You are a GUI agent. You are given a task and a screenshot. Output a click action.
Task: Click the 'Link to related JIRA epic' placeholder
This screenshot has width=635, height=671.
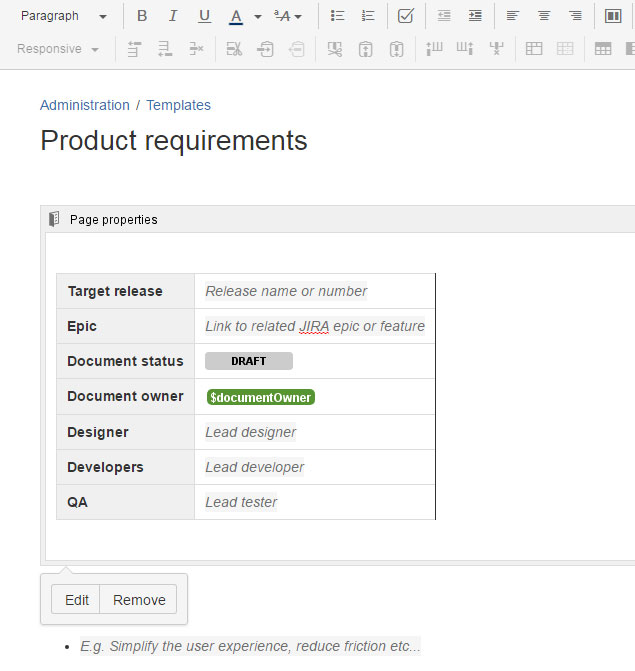(x=315, y=327)
